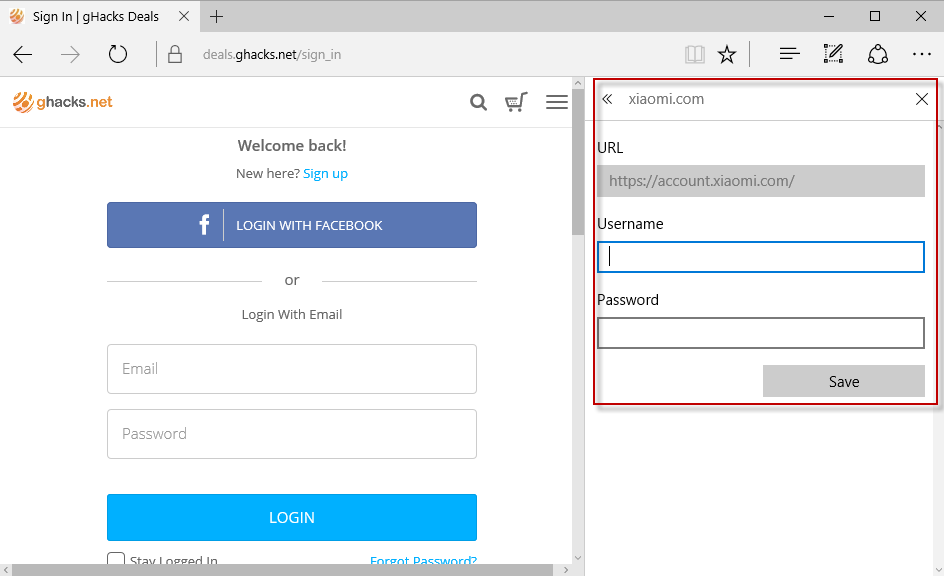Screen dimensions: 944x576
Task: Click address bar deals.ghacks.net/sign_in
Action: point(272,55)
